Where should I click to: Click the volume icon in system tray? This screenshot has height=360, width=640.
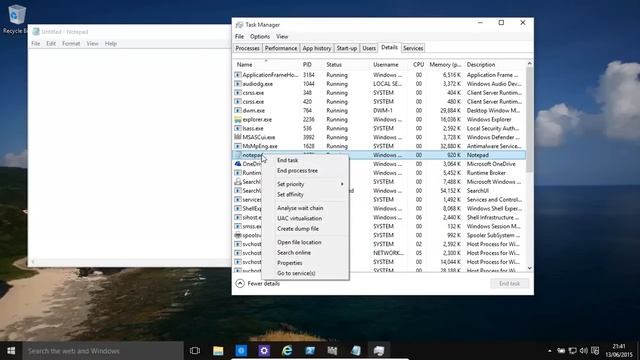tap(584, 351)
